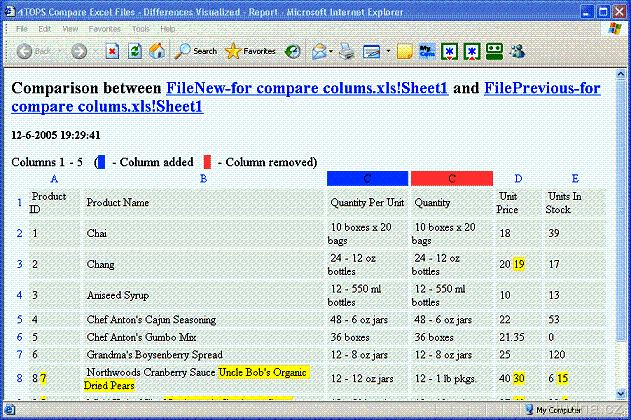Screen dimensions: 631x420
Task: Select 'Uncle Bob's Organic' highlighted text
Action: point(262,372)
